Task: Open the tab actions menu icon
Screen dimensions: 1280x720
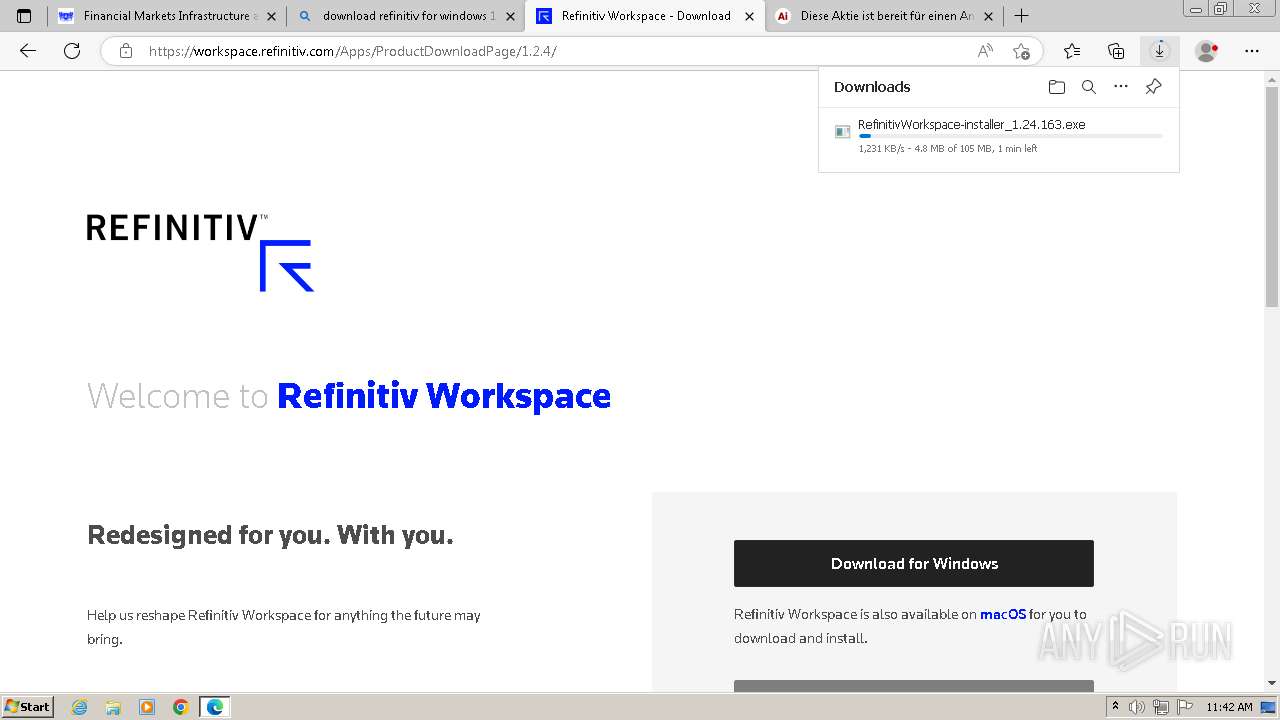Action: [24, 16]
